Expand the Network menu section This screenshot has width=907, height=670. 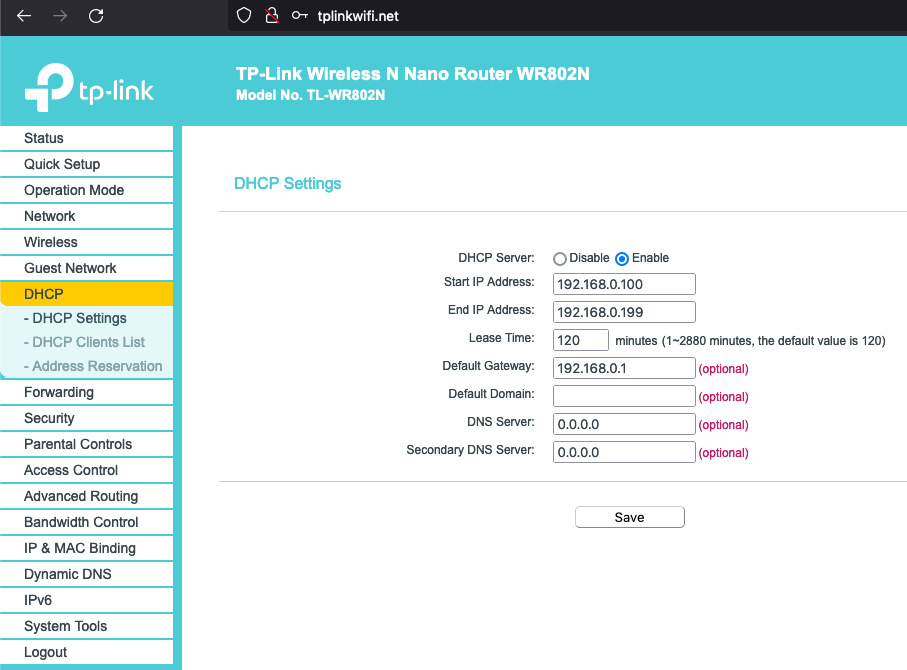click(x=50, y=216)
